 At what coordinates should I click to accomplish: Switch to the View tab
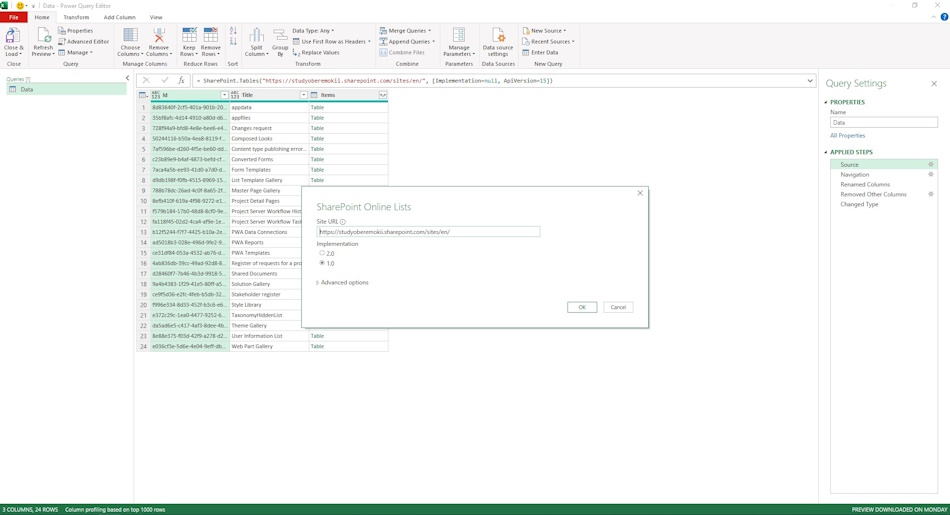pyautogui.click(x=156, y=17)
